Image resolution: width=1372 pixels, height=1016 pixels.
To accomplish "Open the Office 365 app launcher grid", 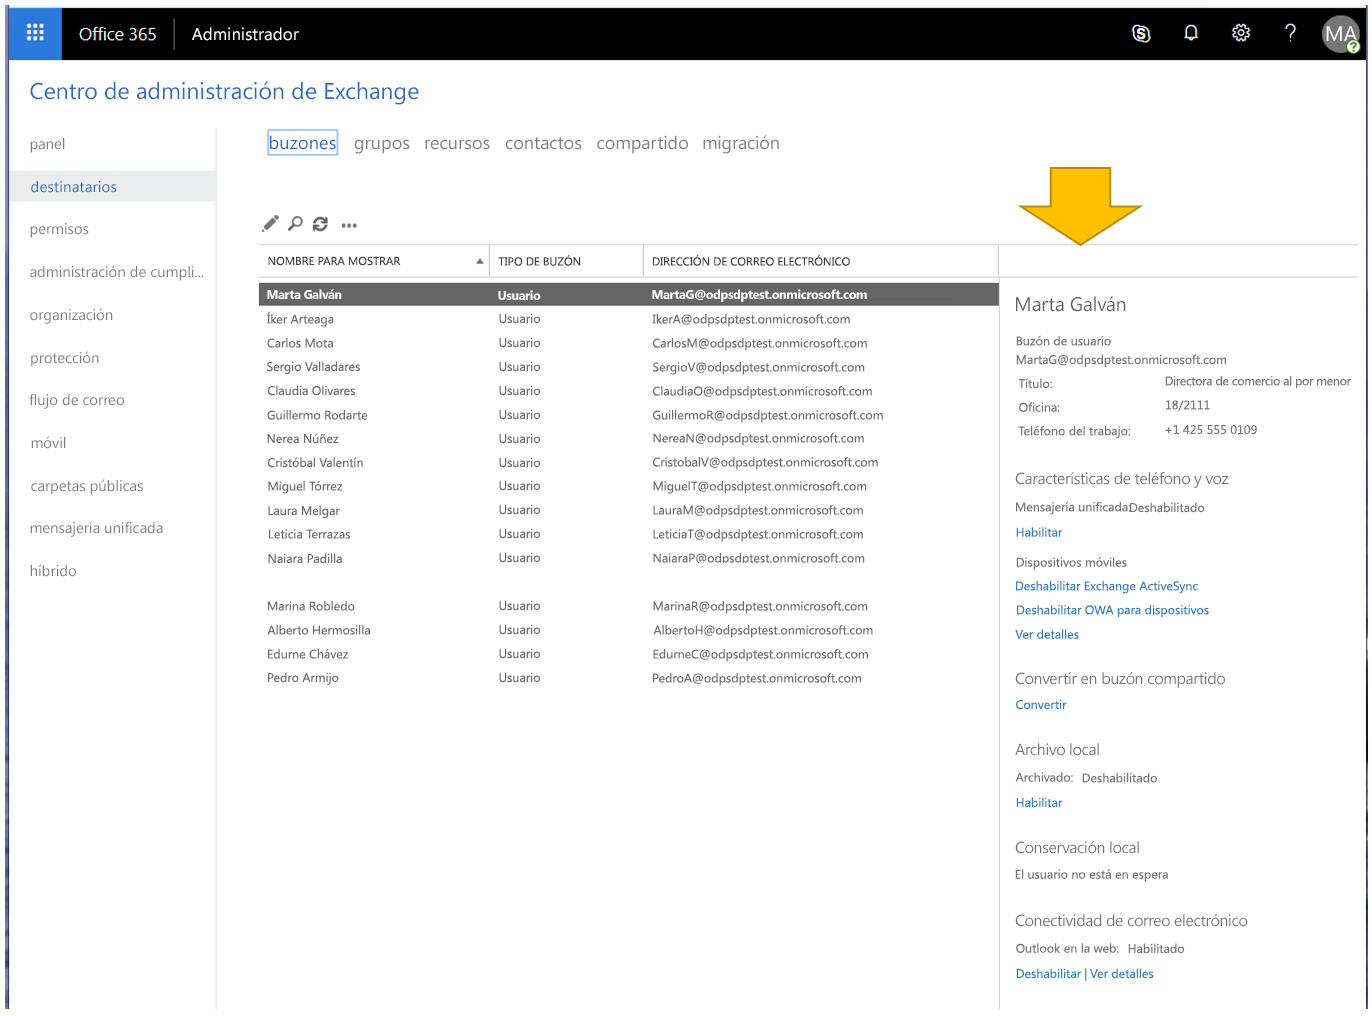I will click(x=35, y=33).
